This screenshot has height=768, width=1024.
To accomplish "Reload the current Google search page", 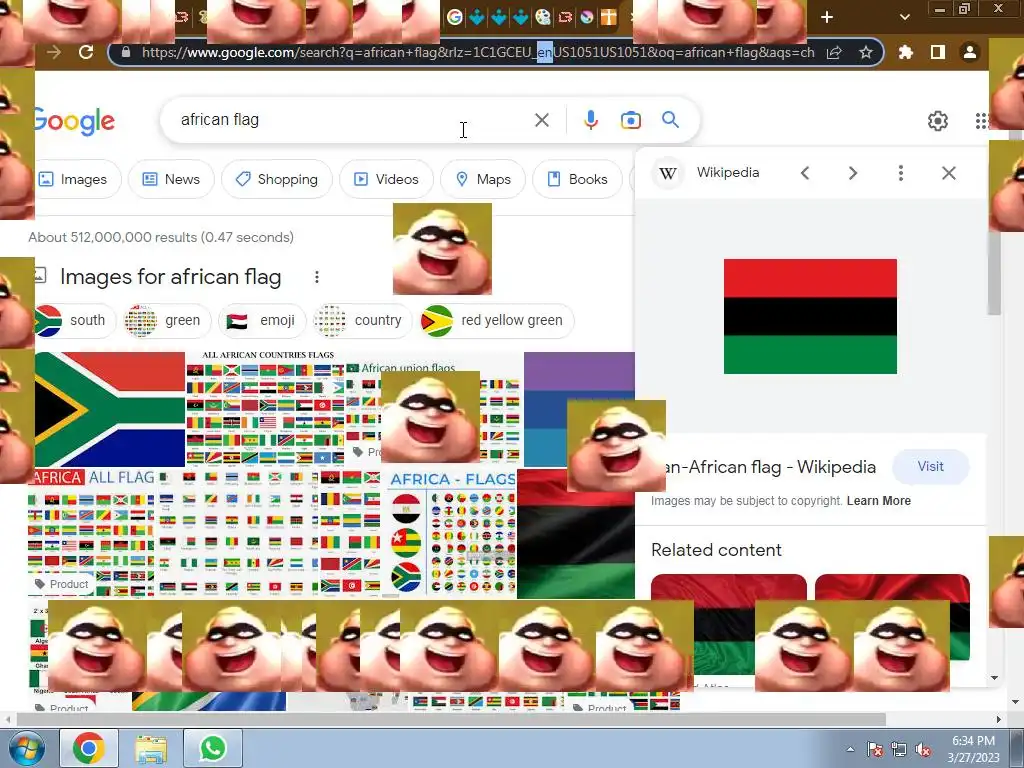I will tap(86, 52).
